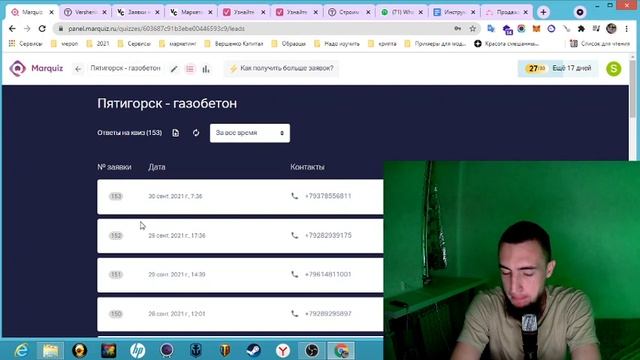The height and width of the screenshot is (360, 640).
Task: Open lead number 151 badge
Action: click(x=116, y=274)
